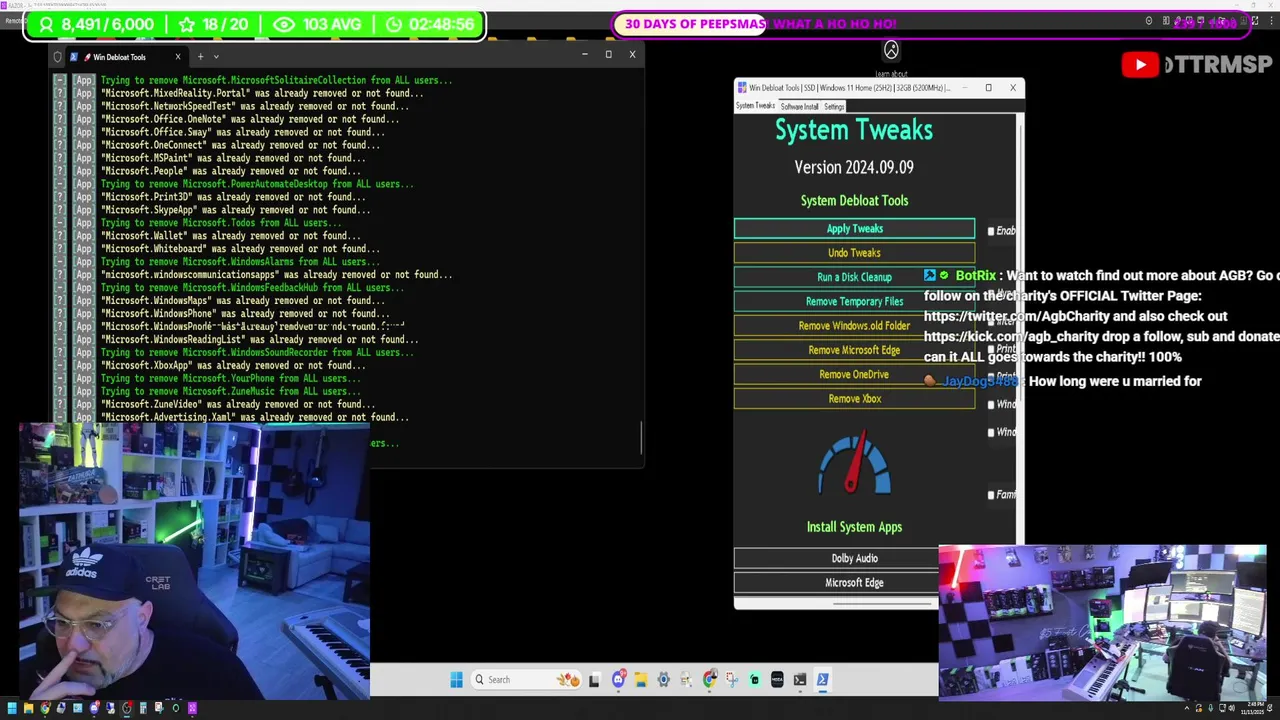1280x720 pixels.
Task: Open Calculator on the host taskbar
Action: tap(143, 708)
